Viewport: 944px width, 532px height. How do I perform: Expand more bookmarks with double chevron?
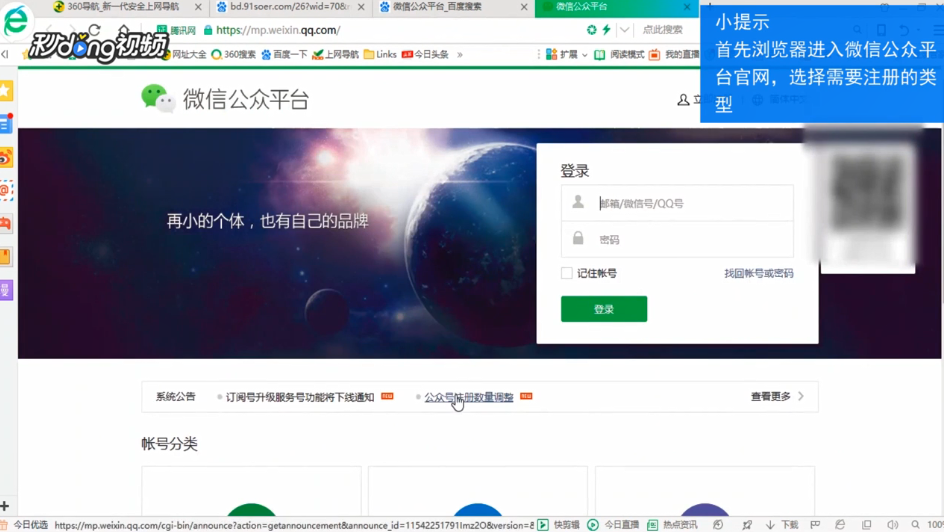click(460, 54)
